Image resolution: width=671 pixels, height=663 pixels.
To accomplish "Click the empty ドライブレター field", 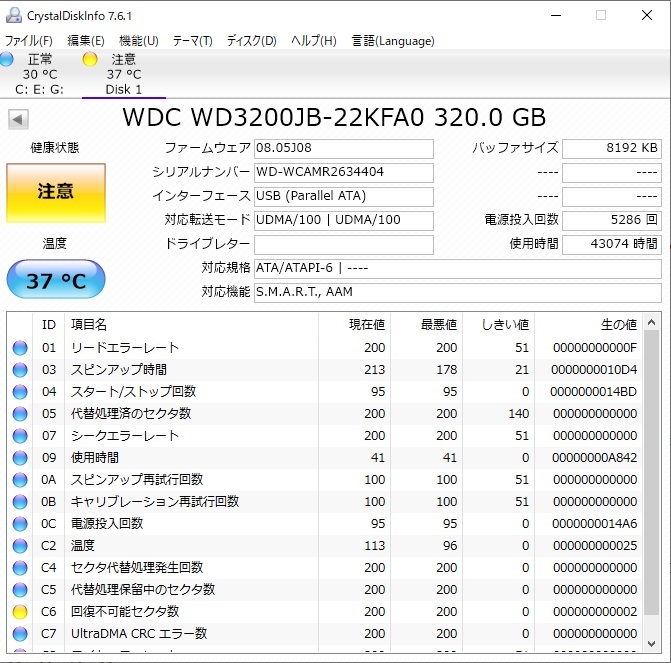I will pyautogui.click(x=344, y=244).
